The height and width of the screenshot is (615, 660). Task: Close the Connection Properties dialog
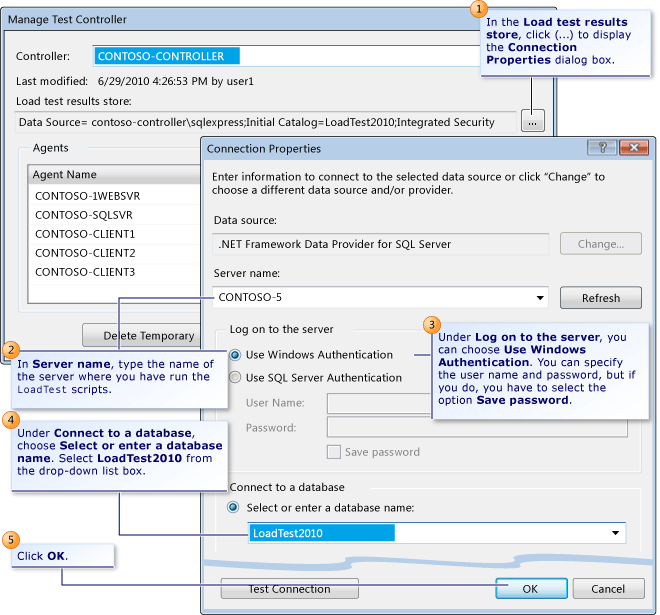click(634, 147)
